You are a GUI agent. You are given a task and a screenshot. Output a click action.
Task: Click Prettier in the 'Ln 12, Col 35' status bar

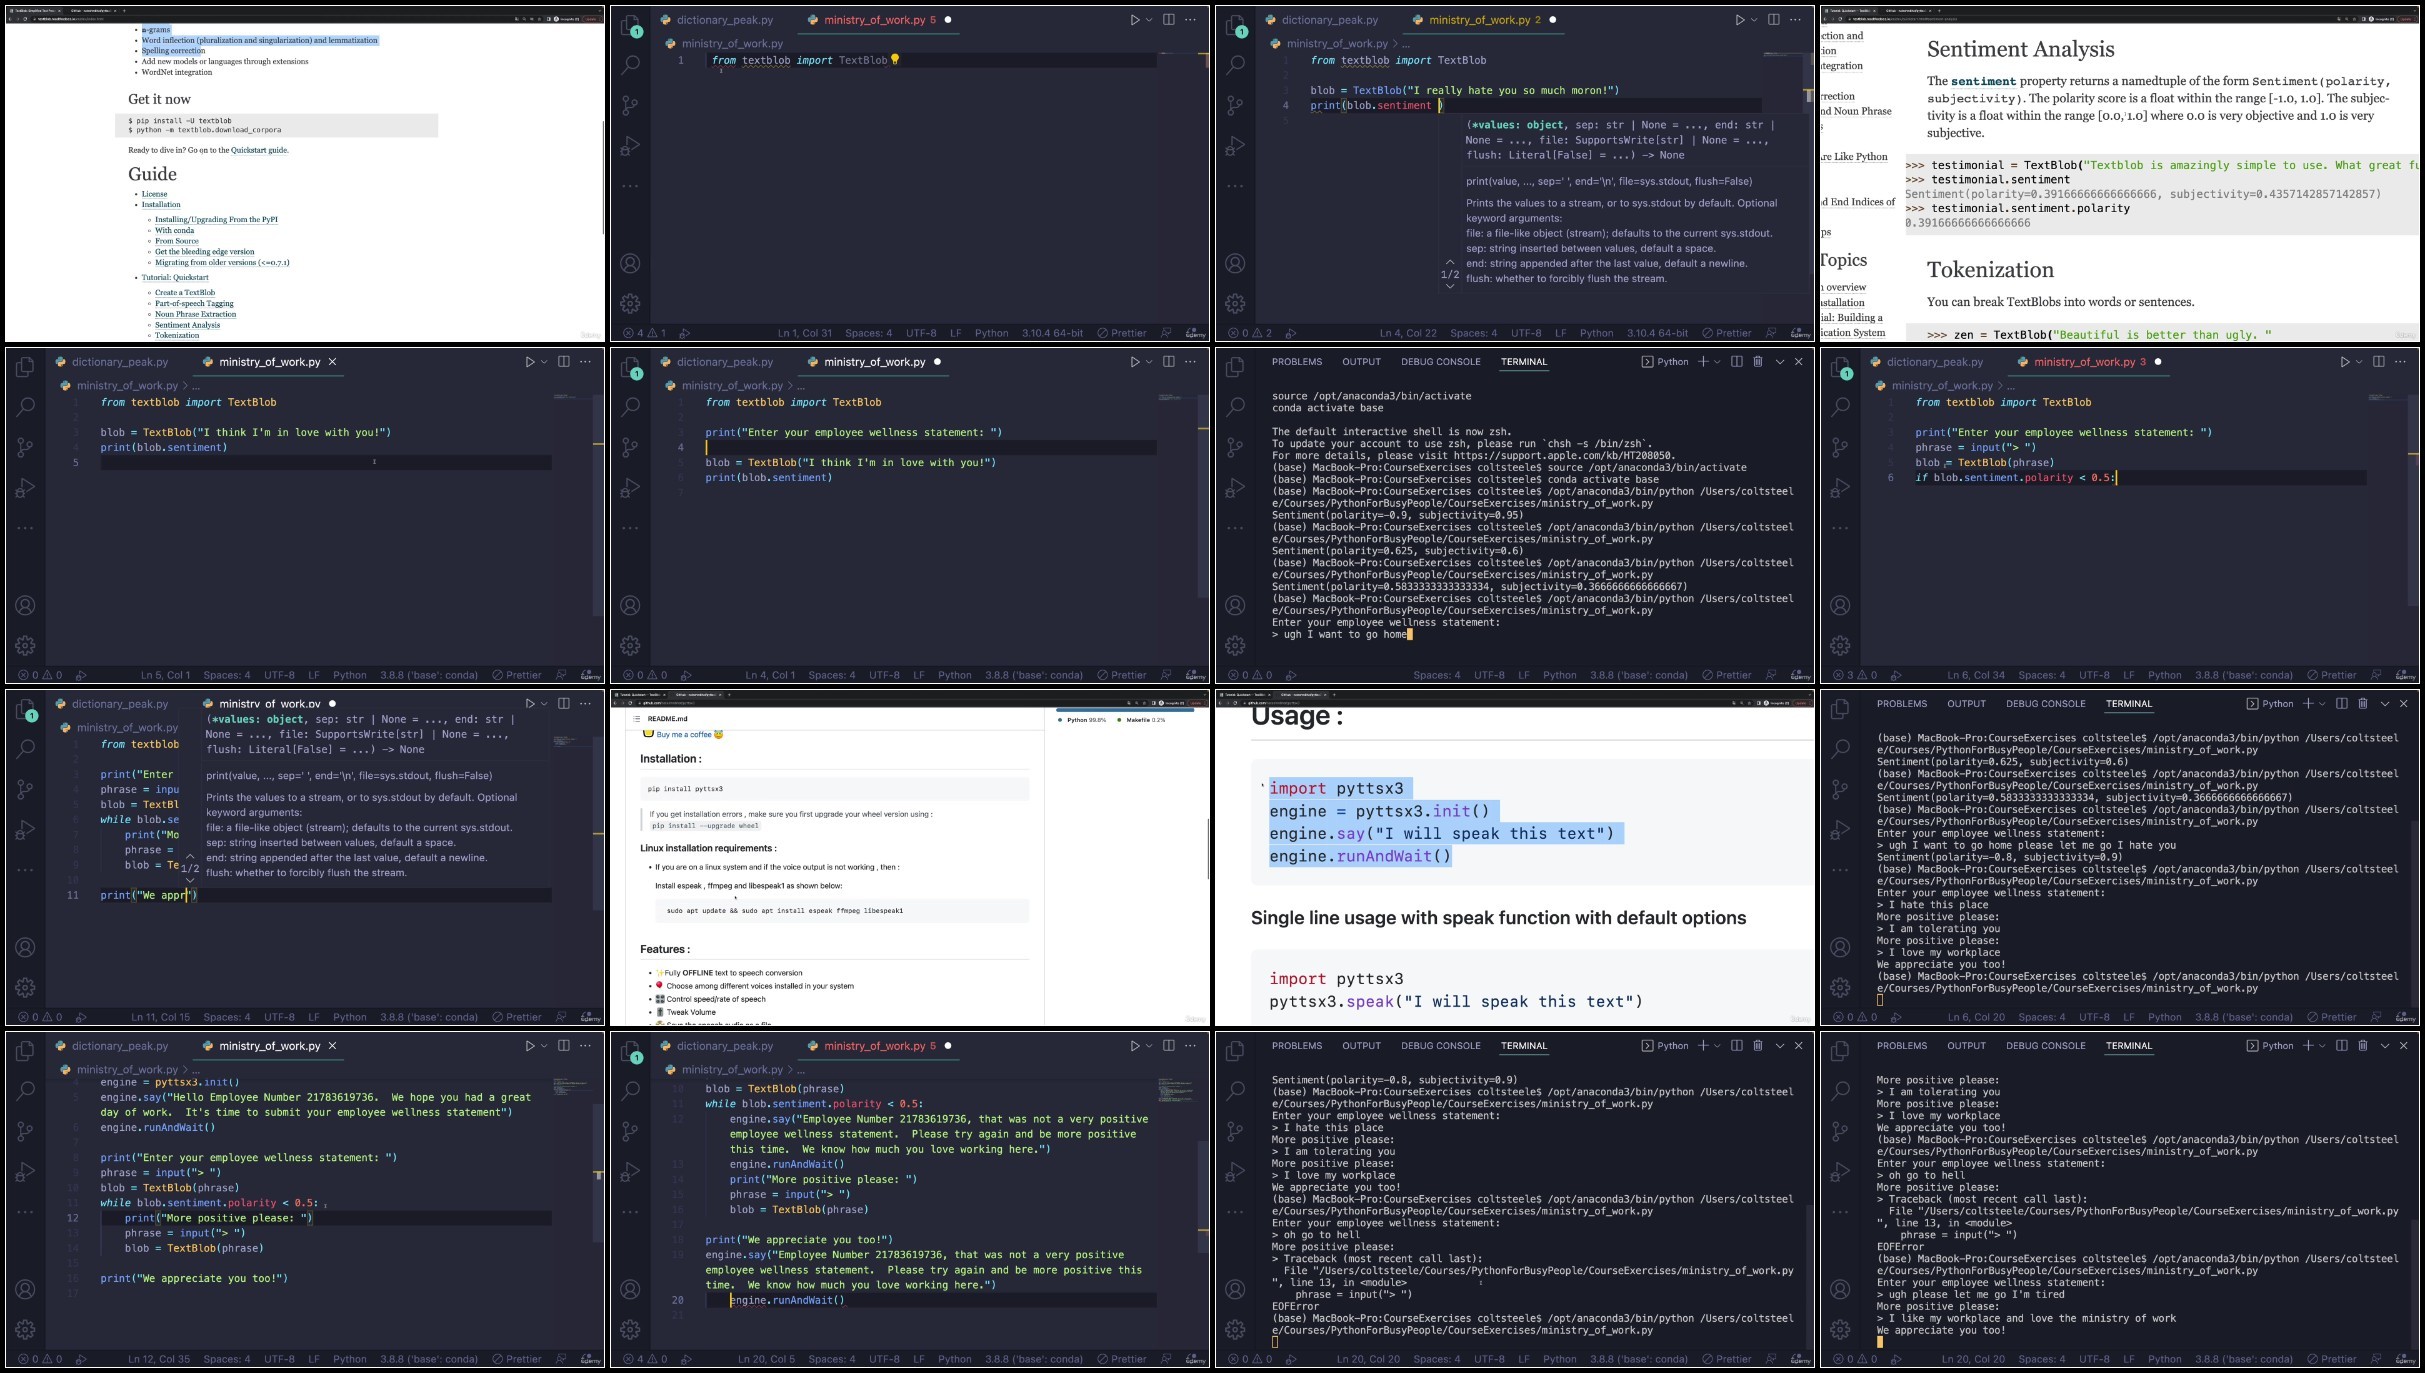pos(517,1359)
